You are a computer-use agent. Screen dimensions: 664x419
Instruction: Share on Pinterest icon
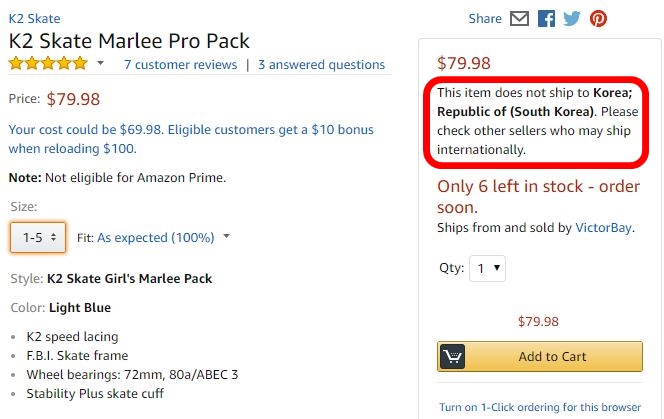coord(598,19)
